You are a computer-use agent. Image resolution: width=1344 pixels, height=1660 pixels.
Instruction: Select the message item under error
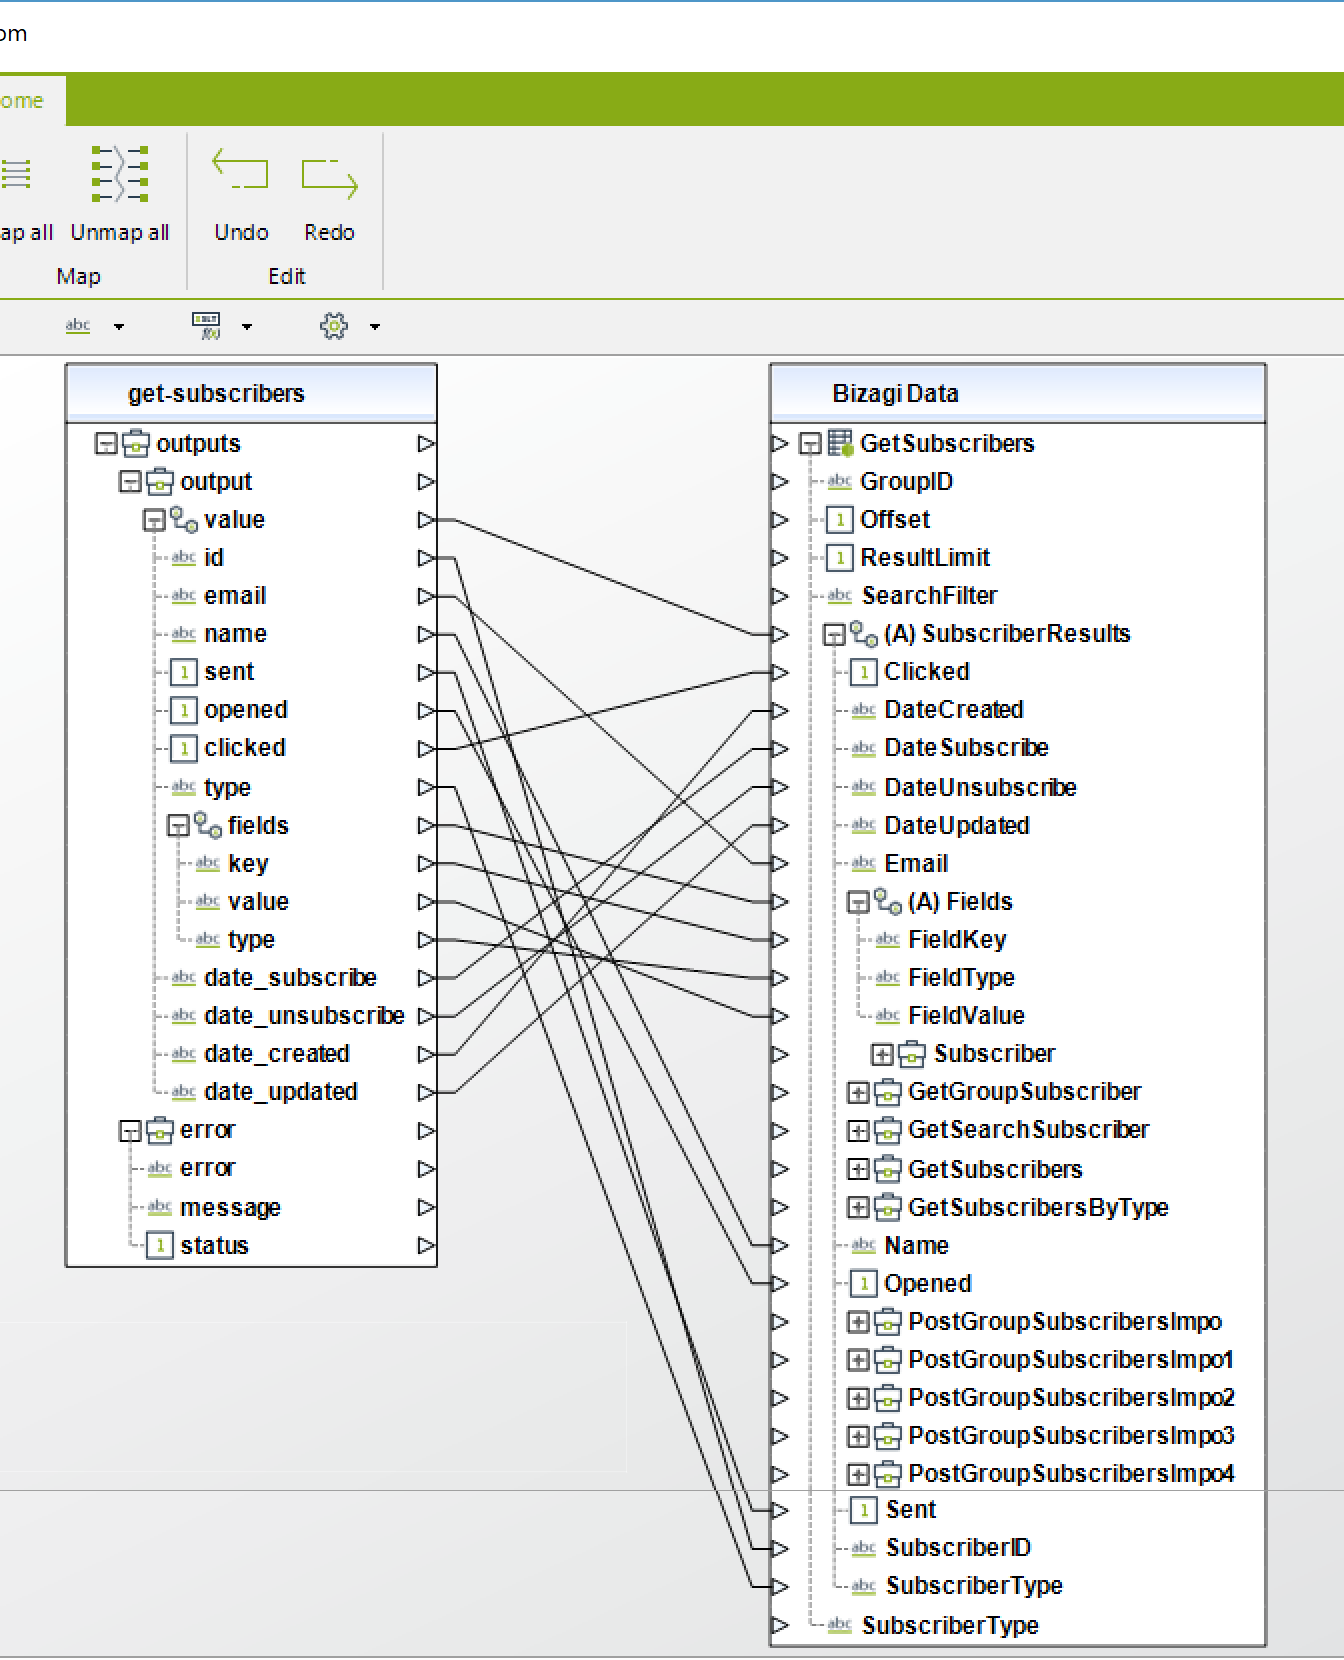click(230, 1208)
